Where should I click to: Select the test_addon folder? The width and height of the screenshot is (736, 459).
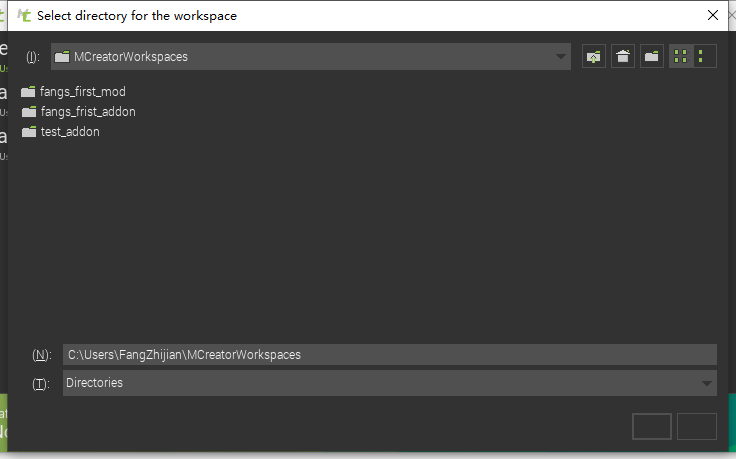pos(61,132)
